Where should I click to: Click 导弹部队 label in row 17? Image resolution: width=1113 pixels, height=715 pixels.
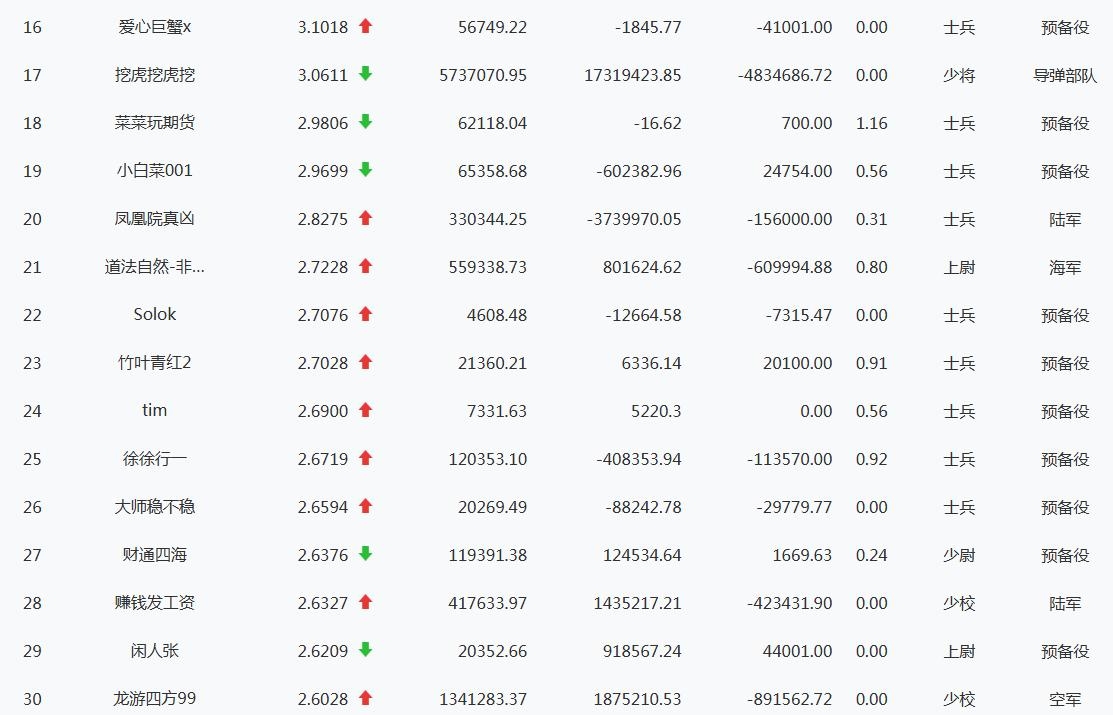pyautogui.click(x=1065, y=75)
